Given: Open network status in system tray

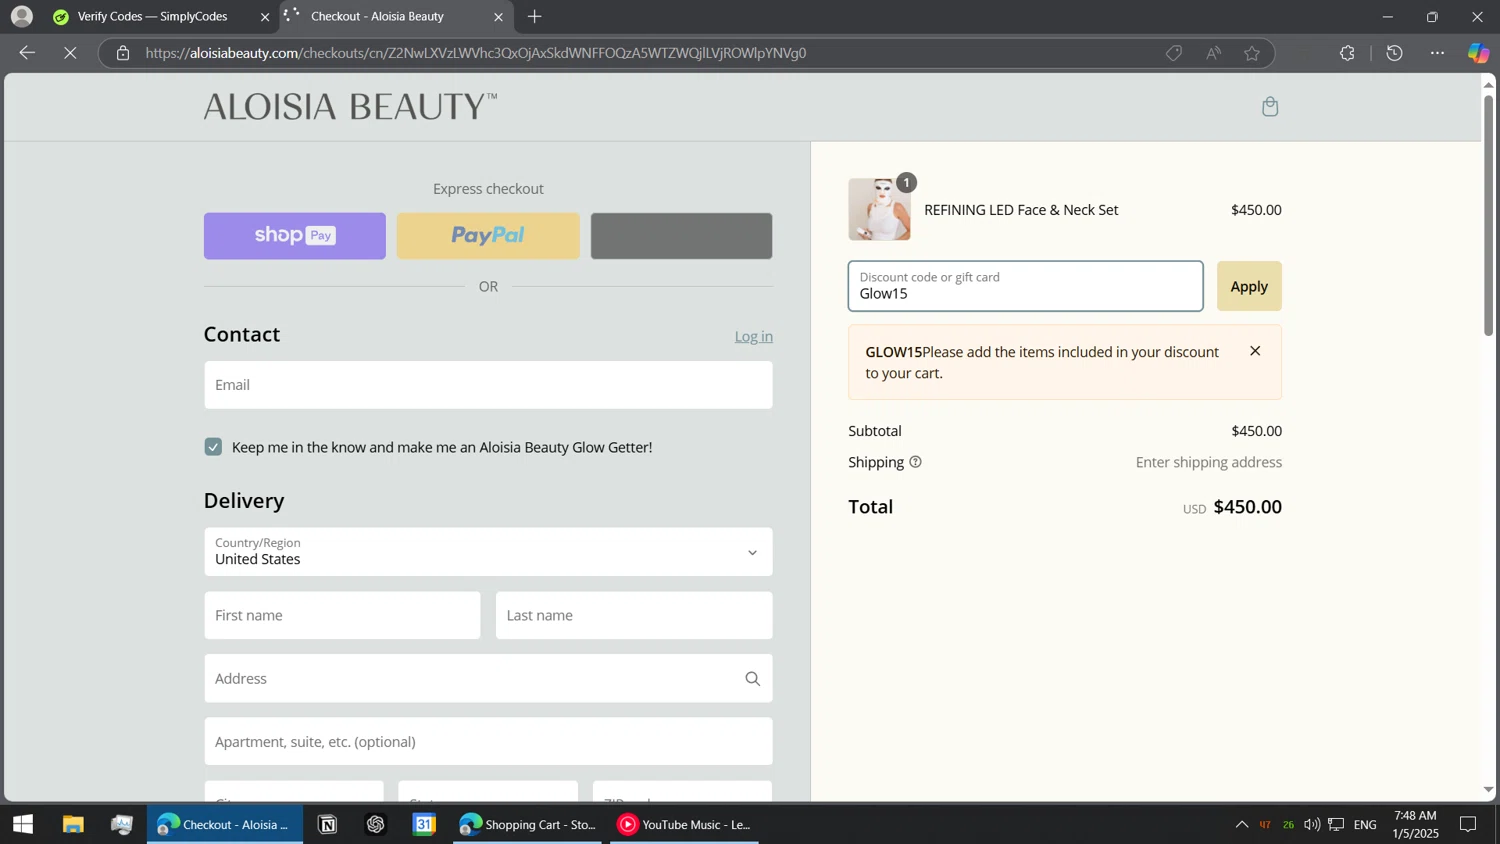Looking at the screenshot, I should pyautogui.click(x=1336, y=825).
